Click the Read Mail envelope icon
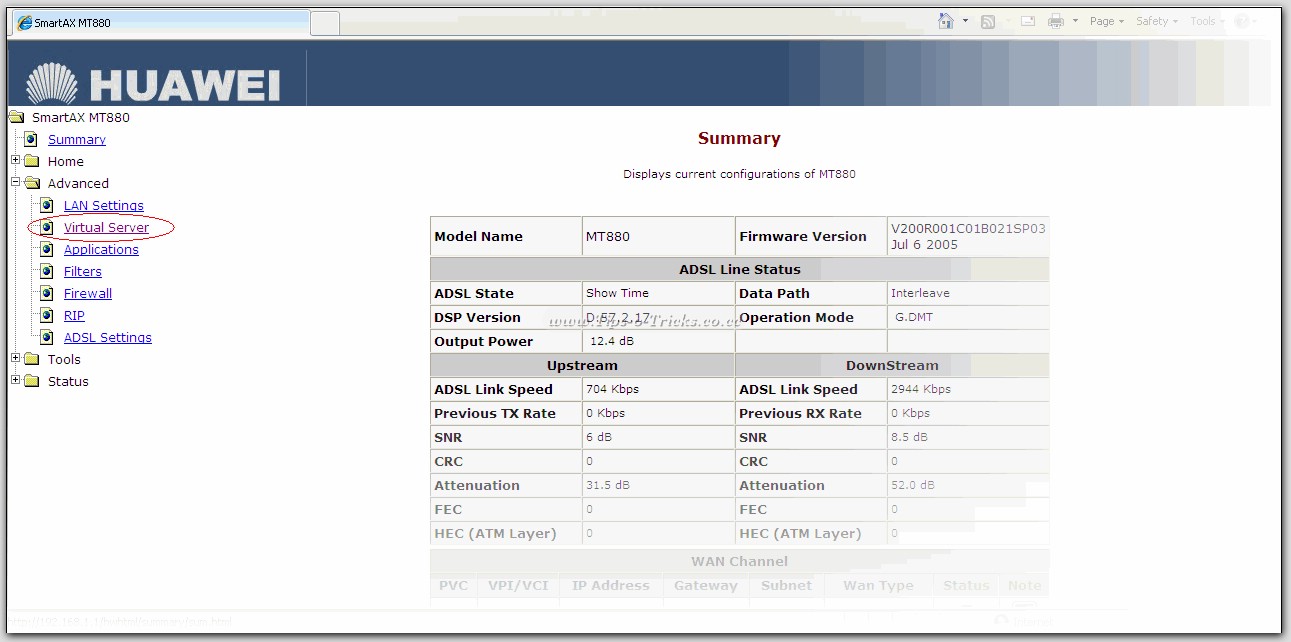Image resolution: width=1291 pixels, height=642 pixels. [x=1027, y=21]
